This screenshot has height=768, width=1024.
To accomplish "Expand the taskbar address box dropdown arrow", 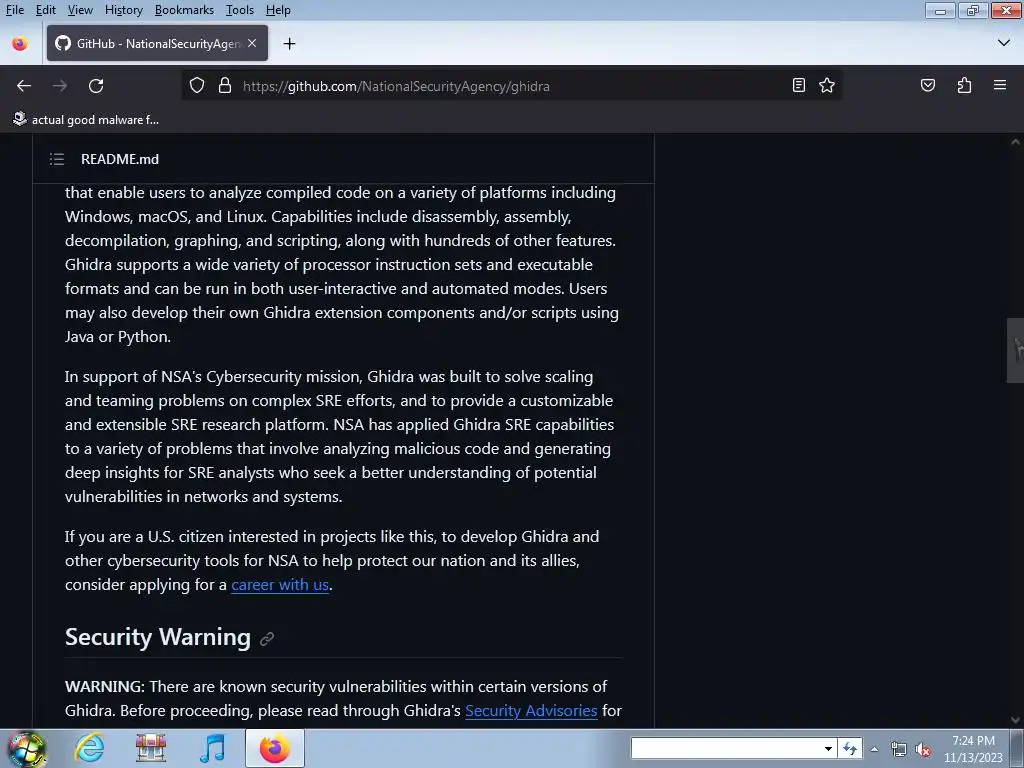I will [827, 748].
